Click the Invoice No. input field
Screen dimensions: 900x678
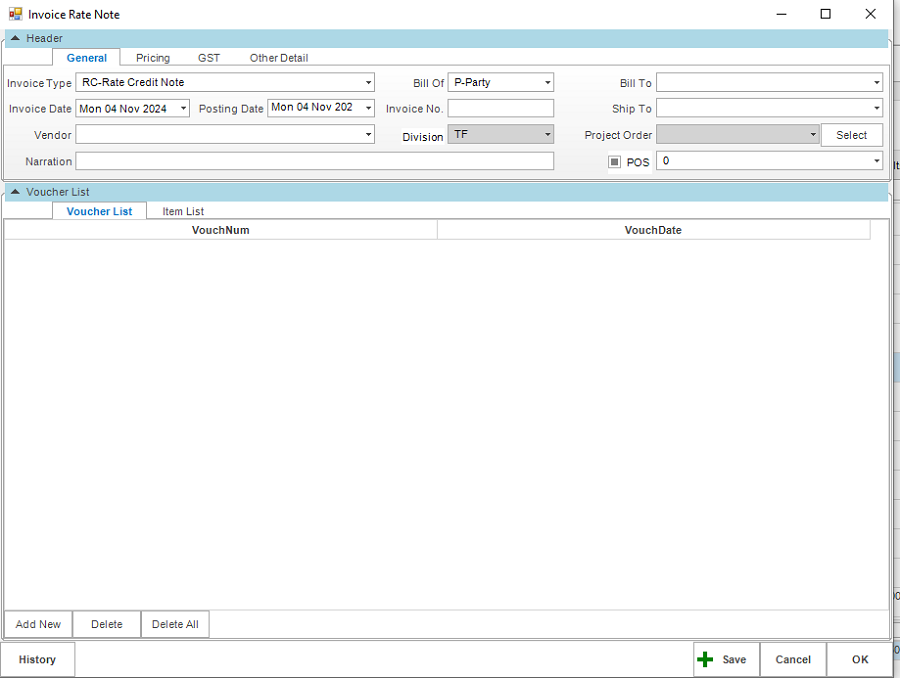tap(500, 109)
